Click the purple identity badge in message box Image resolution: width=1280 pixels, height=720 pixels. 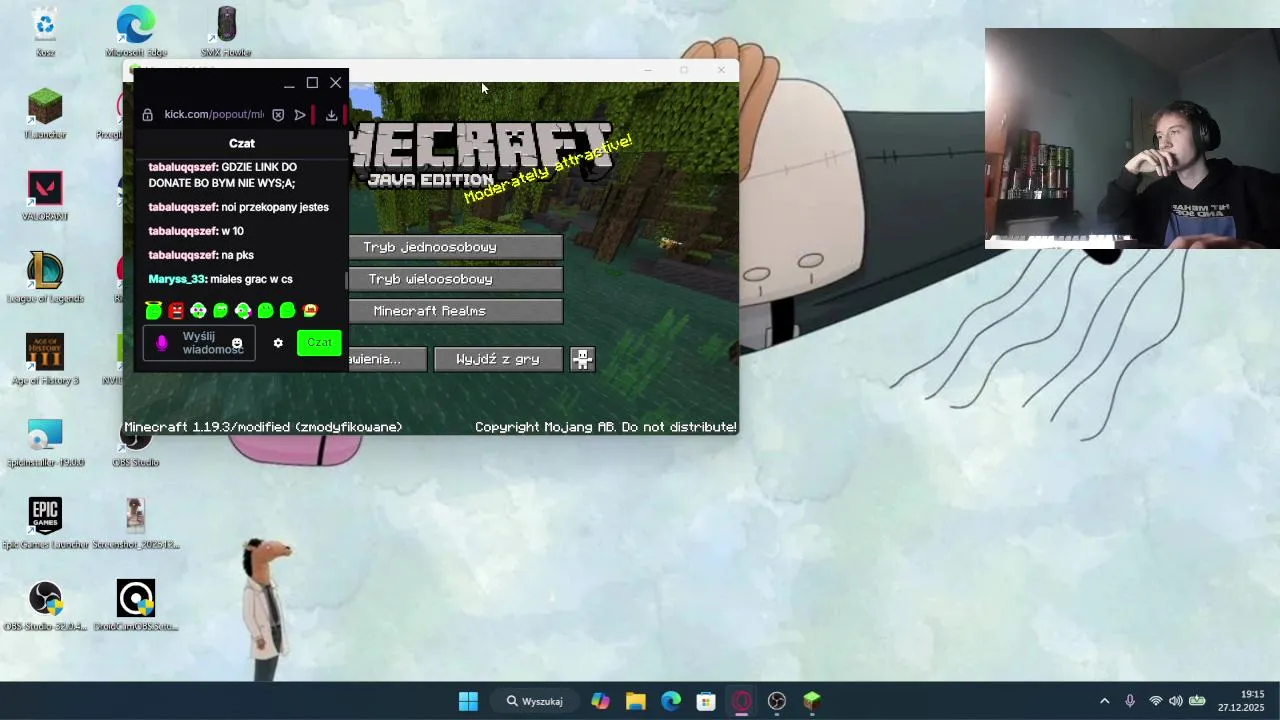tap(162, 343)
